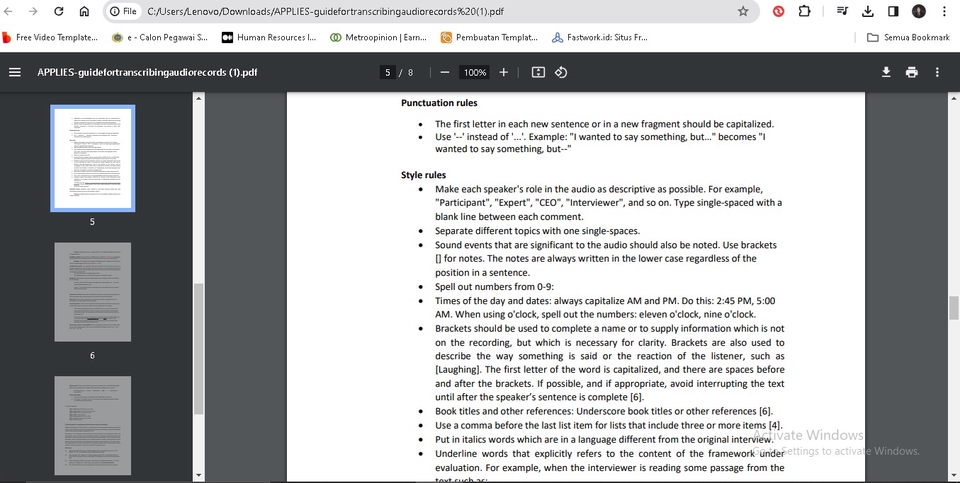
Task: Open Free Video Template bookmark
Action: [50, 37]
